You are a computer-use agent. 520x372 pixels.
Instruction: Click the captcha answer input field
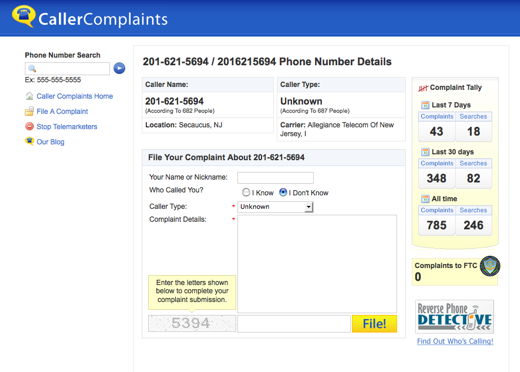294,324
